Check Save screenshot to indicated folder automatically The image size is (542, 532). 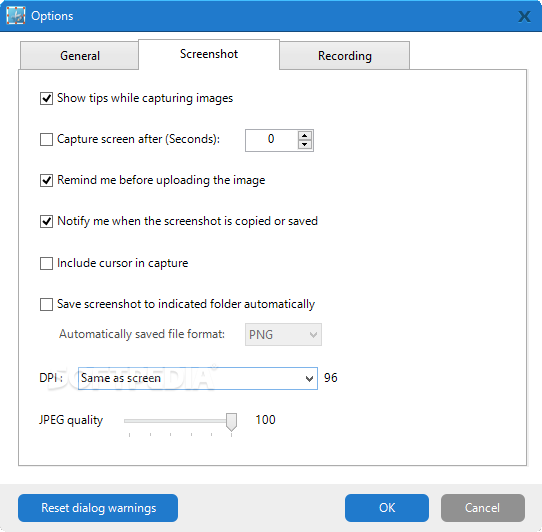click(46, 305)
